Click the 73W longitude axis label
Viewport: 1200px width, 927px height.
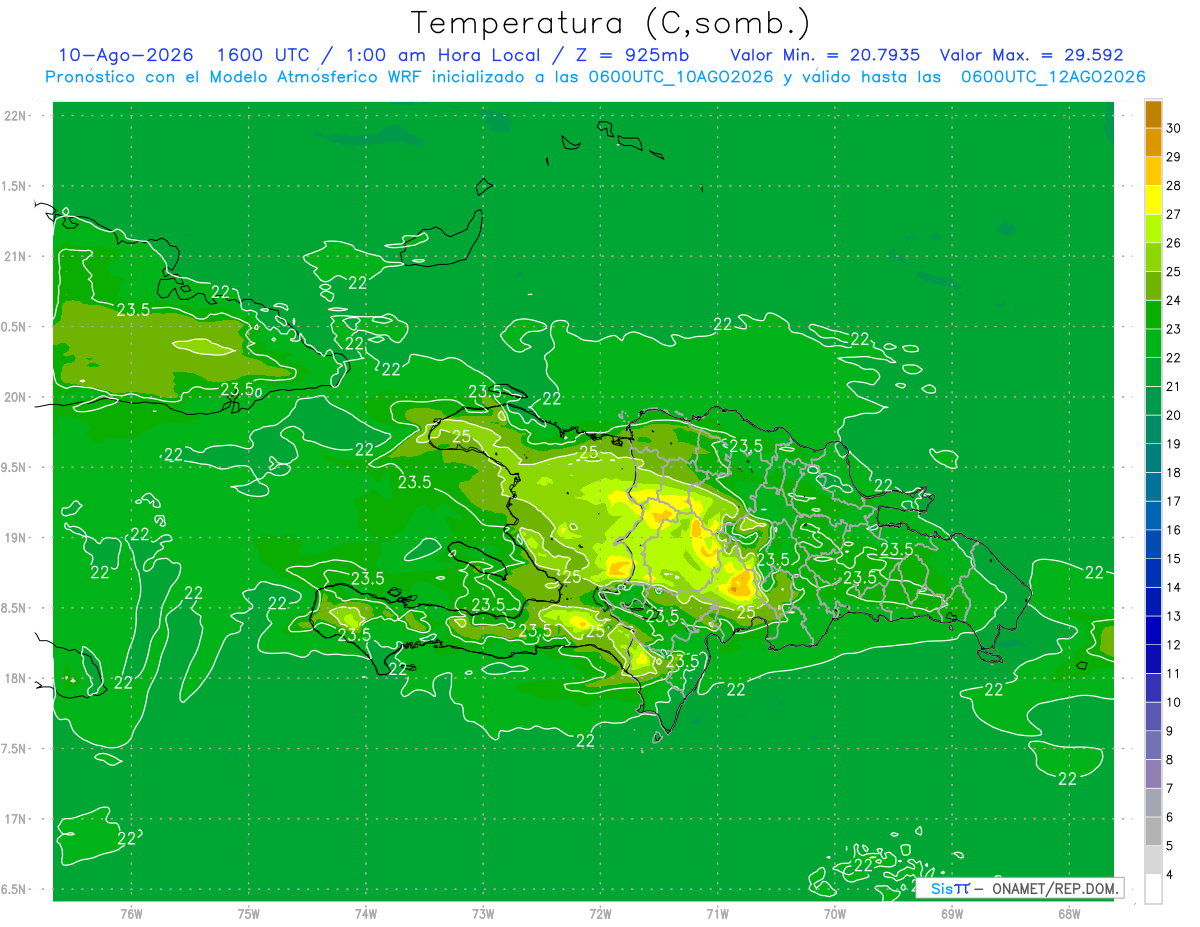pyautogui.click(x=483, y=913)
